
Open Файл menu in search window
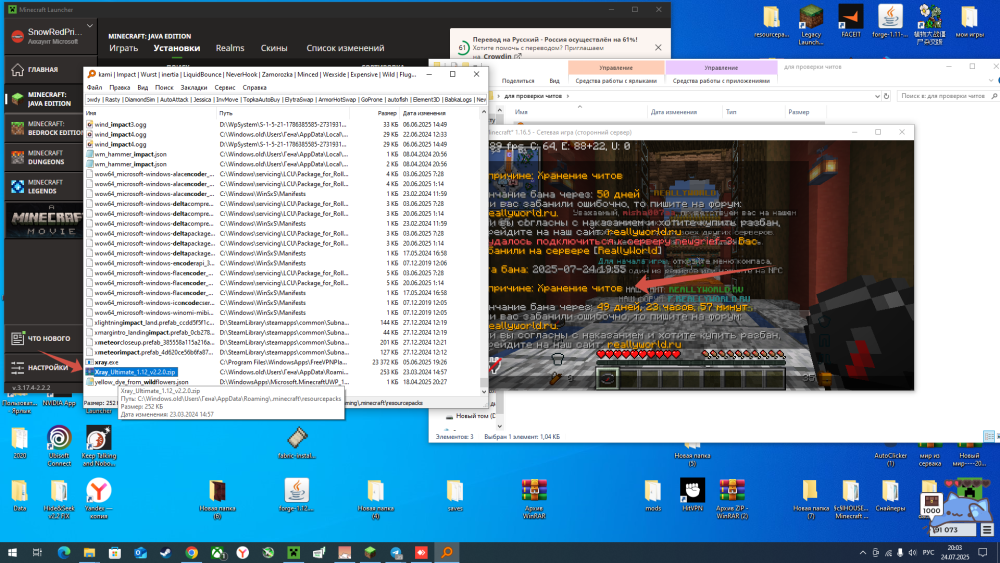[x=94, y=87]
